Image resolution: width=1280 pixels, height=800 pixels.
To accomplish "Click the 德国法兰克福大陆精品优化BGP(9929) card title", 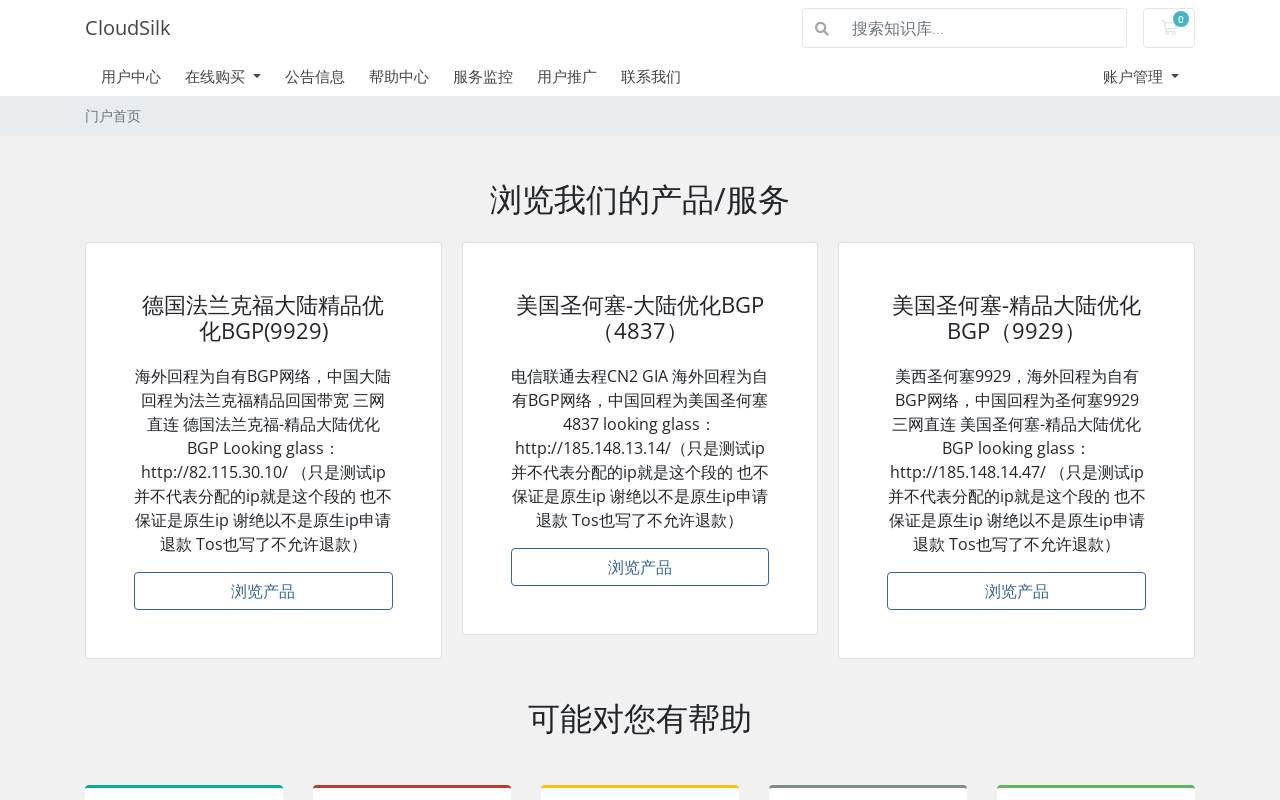I will pyautogui.click(x=263, y=318).
